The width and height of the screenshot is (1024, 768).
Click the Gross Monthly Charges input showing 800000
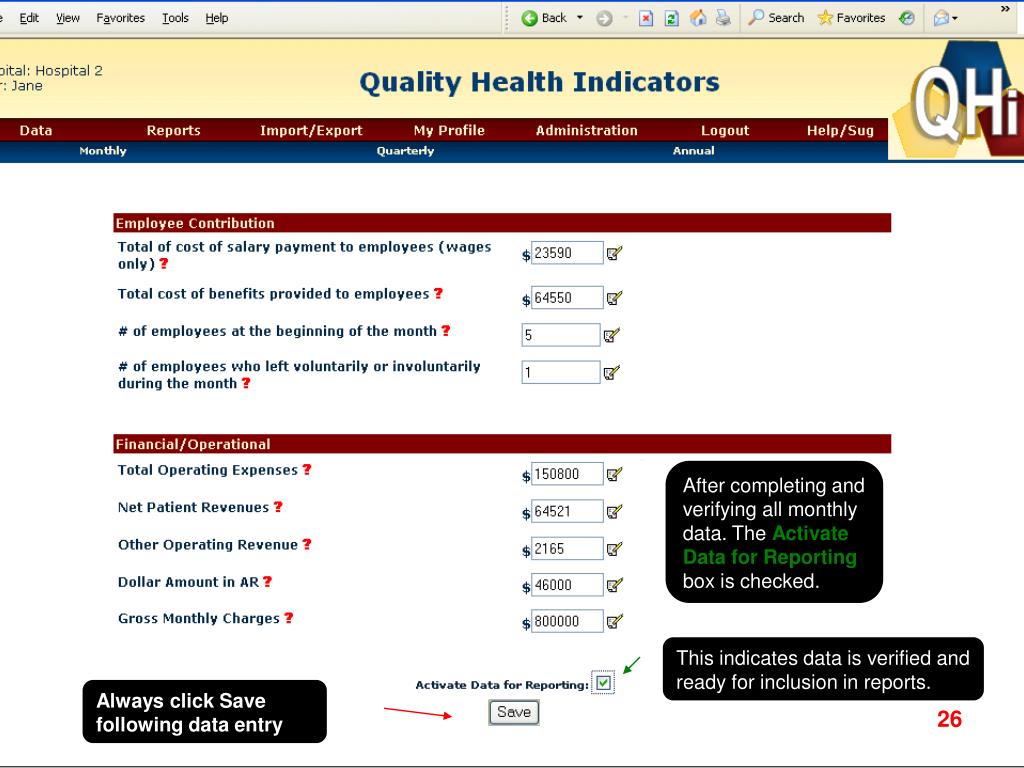[567, 621]
